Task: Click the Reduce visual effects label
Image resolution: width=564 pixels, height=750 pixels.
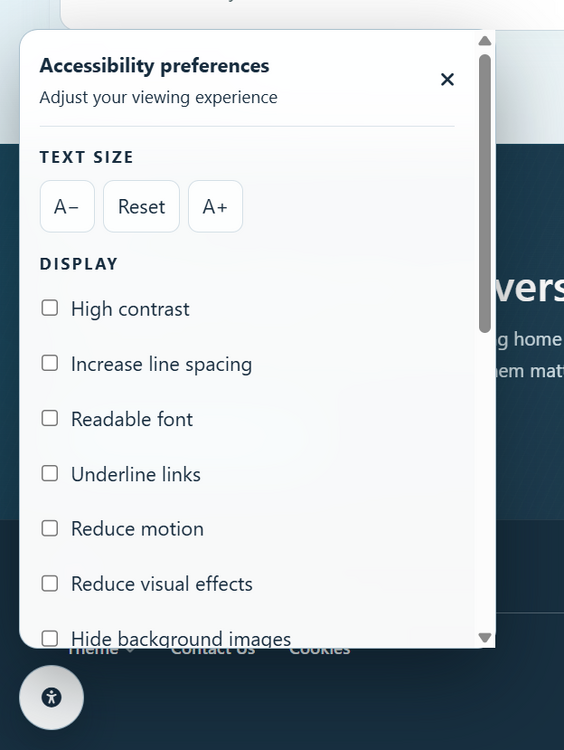Action: pyautogui.click(x=162, y=584)
